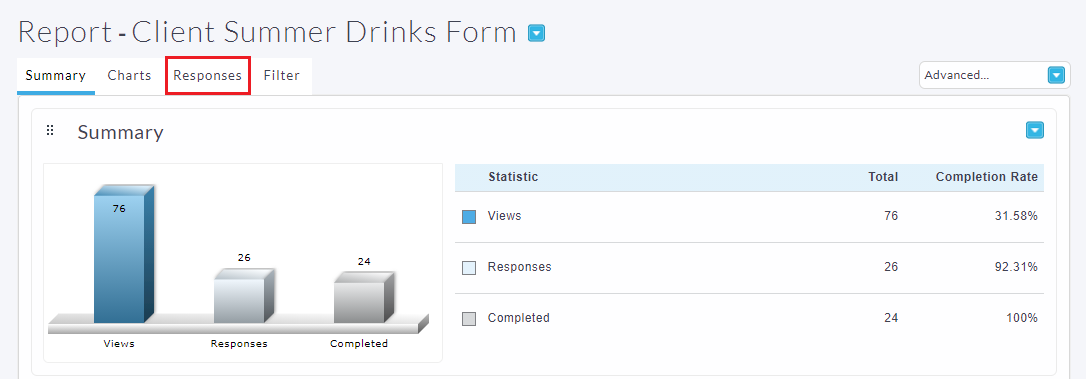Viewport: 1086px width, 379px height.
Task: Open the Charts tab
Action: tap(130, 76)
